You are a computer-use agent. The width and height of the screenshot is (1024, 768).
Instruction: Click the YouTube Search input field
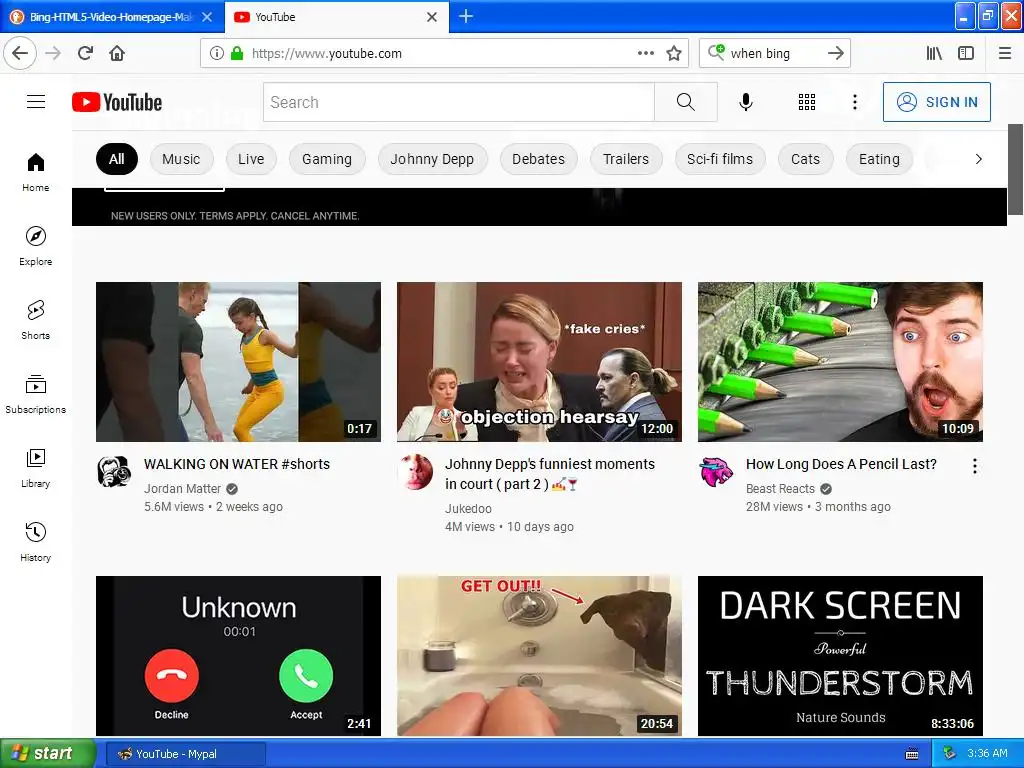[458, 102]
